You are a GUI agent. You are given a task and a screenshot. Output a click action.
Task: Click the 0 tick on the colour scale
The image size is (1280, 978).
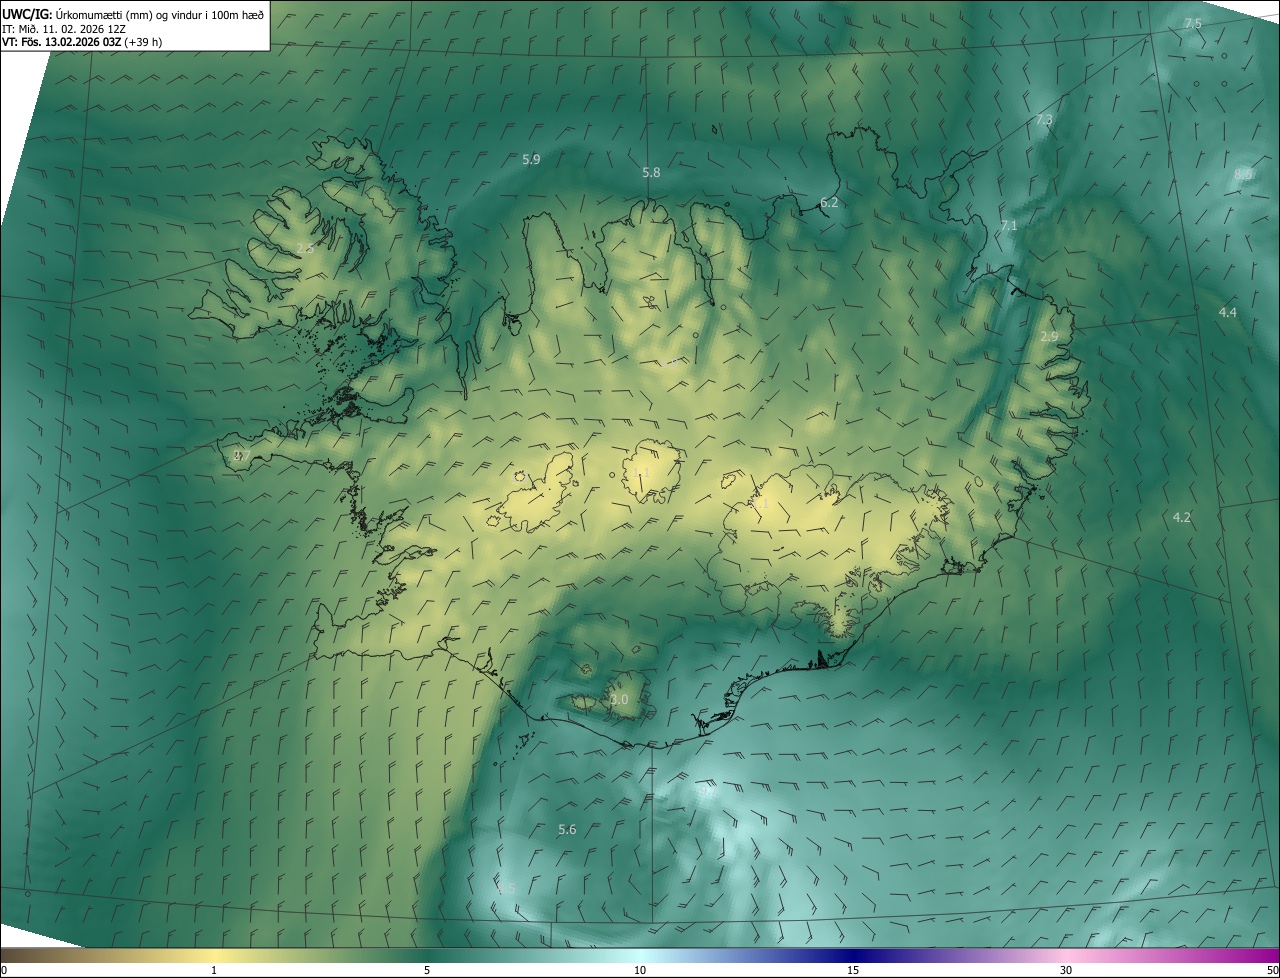pyautogui.click(x=4, y=970)
